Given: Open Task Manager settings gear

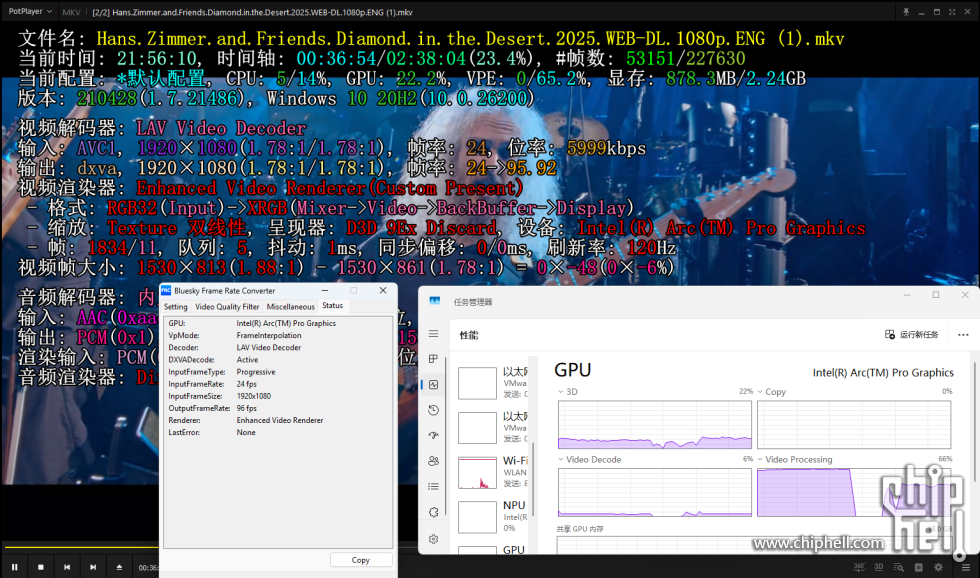Looking at the screenshot, I should [x=433, y=539].
